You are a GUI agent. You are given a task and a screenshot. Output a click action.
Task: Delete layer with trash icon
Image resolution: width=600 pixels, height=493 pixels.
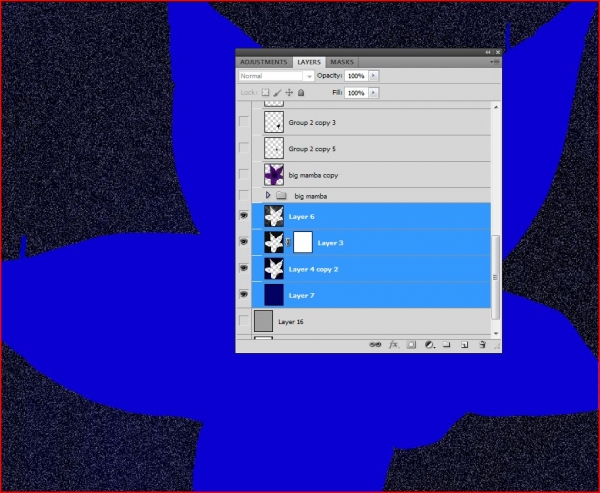point(483,344)
